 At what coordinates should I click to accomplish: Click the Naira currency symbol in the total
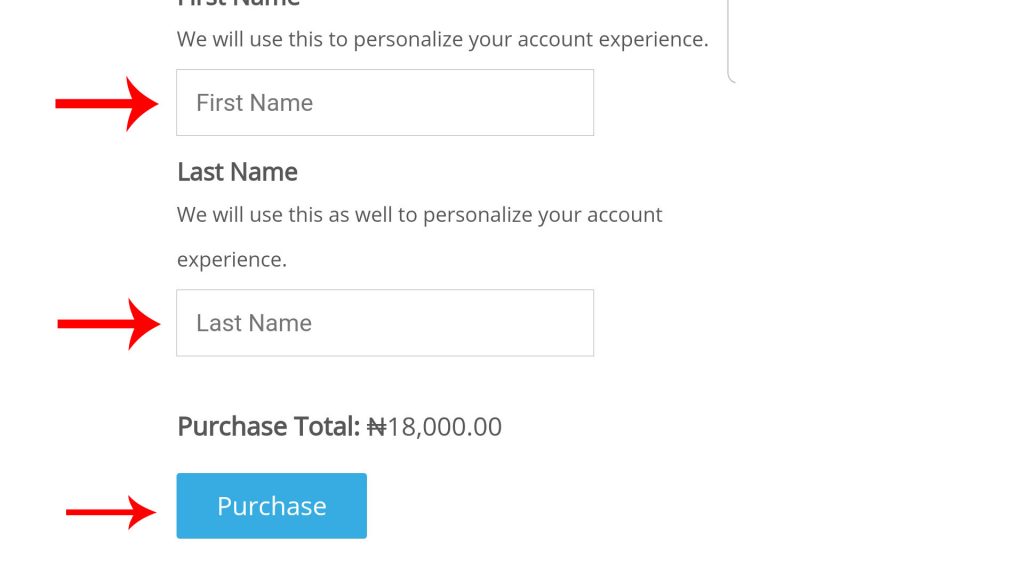tap(376, 427)
